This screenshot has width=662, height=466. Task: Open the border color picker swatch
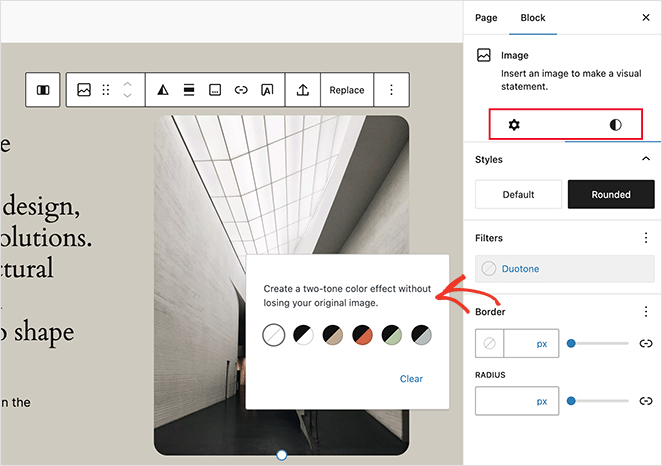point(490,344)
